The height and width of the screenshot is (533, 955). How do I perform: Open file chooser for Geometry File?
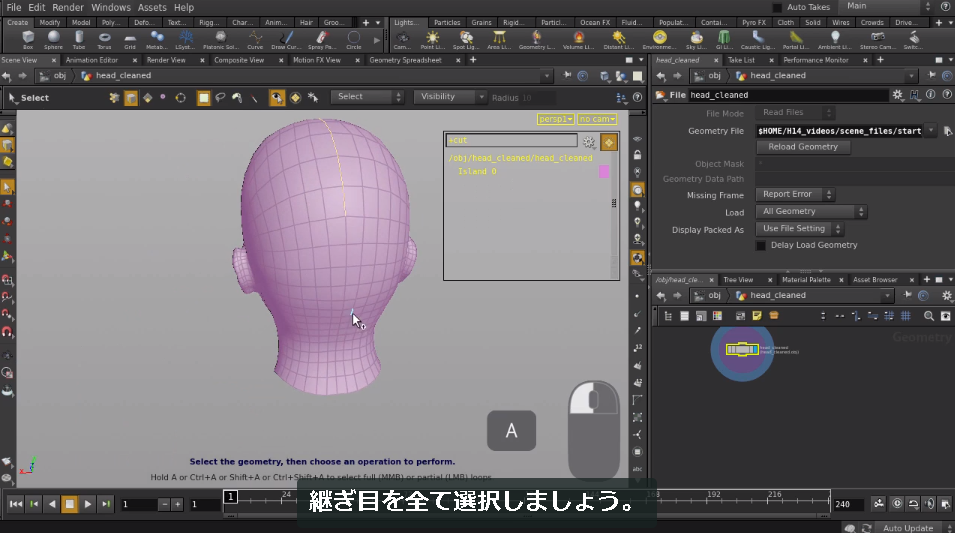tap(947, 131)
